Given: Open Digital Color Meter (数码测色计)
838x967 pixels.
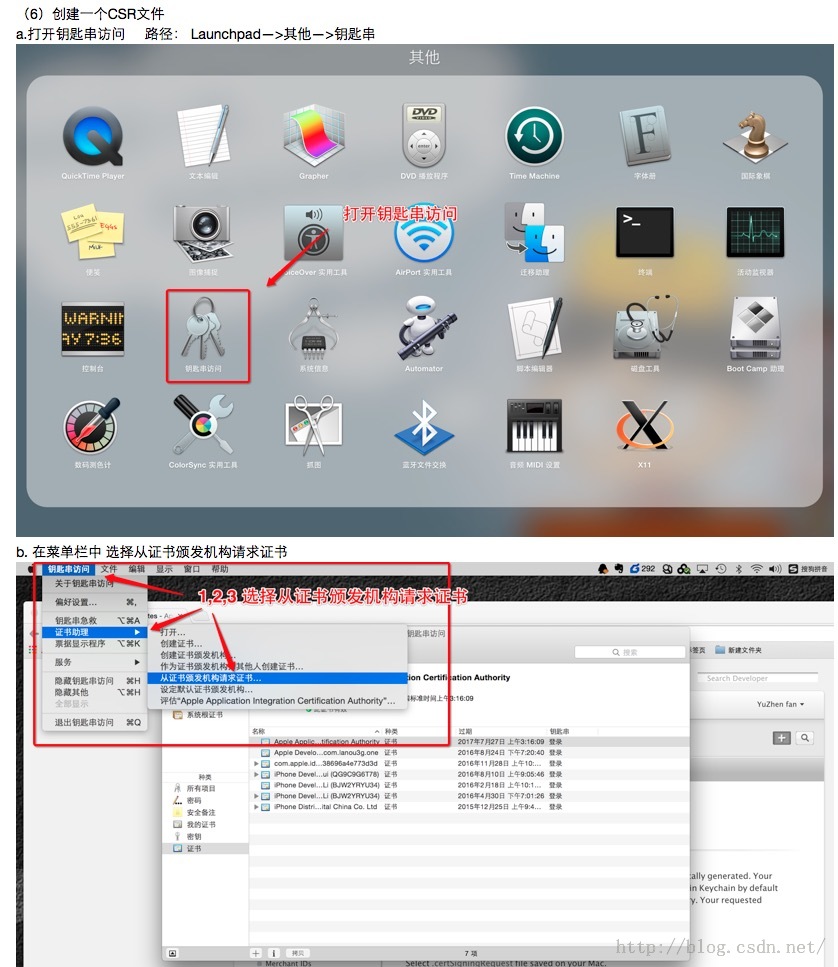Looking at the screenshot, I should click(92, 426).
